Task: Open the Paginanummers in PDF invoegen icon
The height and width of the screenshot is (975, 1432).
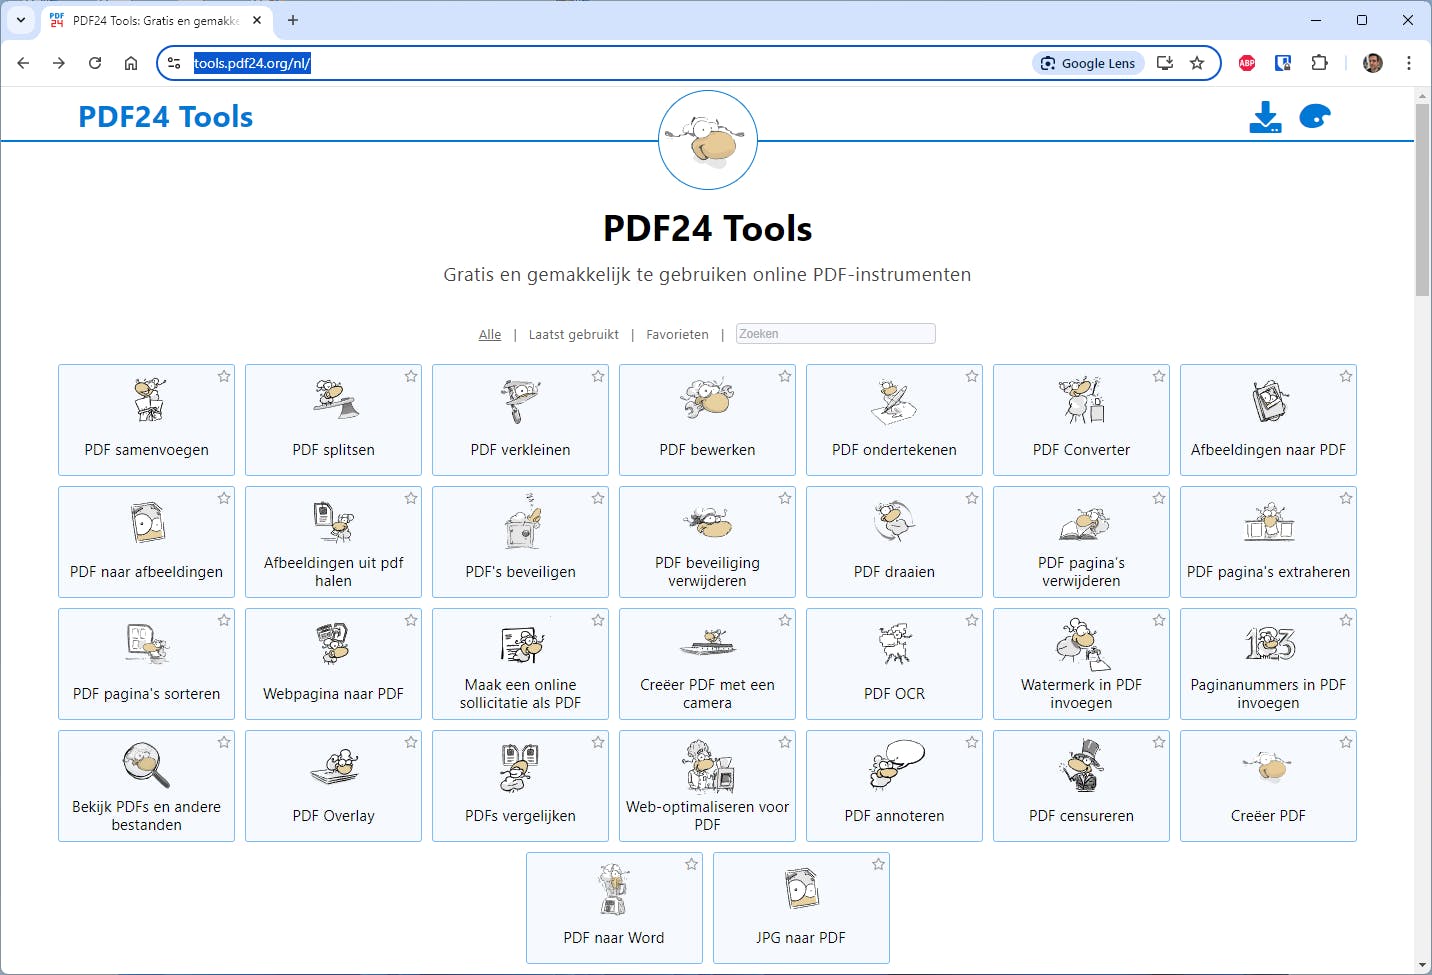Action: coord(1269,643)
